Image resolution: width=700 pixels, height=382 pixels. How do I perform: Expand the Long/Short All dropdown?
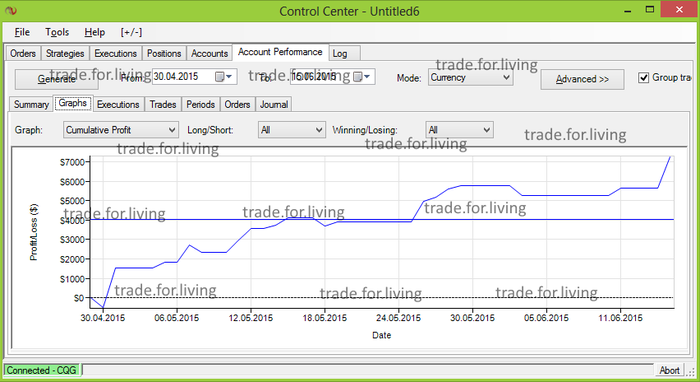[x=292, y=130]
